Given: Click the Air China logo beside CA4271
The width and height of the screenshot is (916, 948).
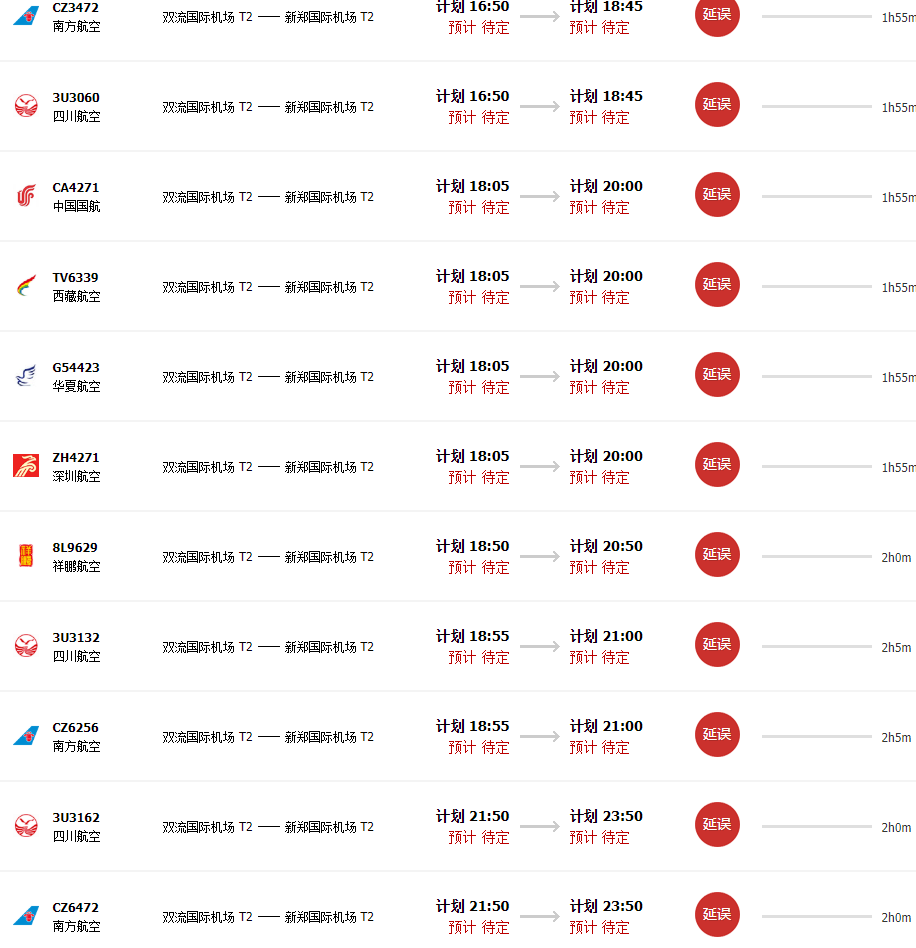Looking at the screenshot, I should pyautogui.click(x=26, y=196).
